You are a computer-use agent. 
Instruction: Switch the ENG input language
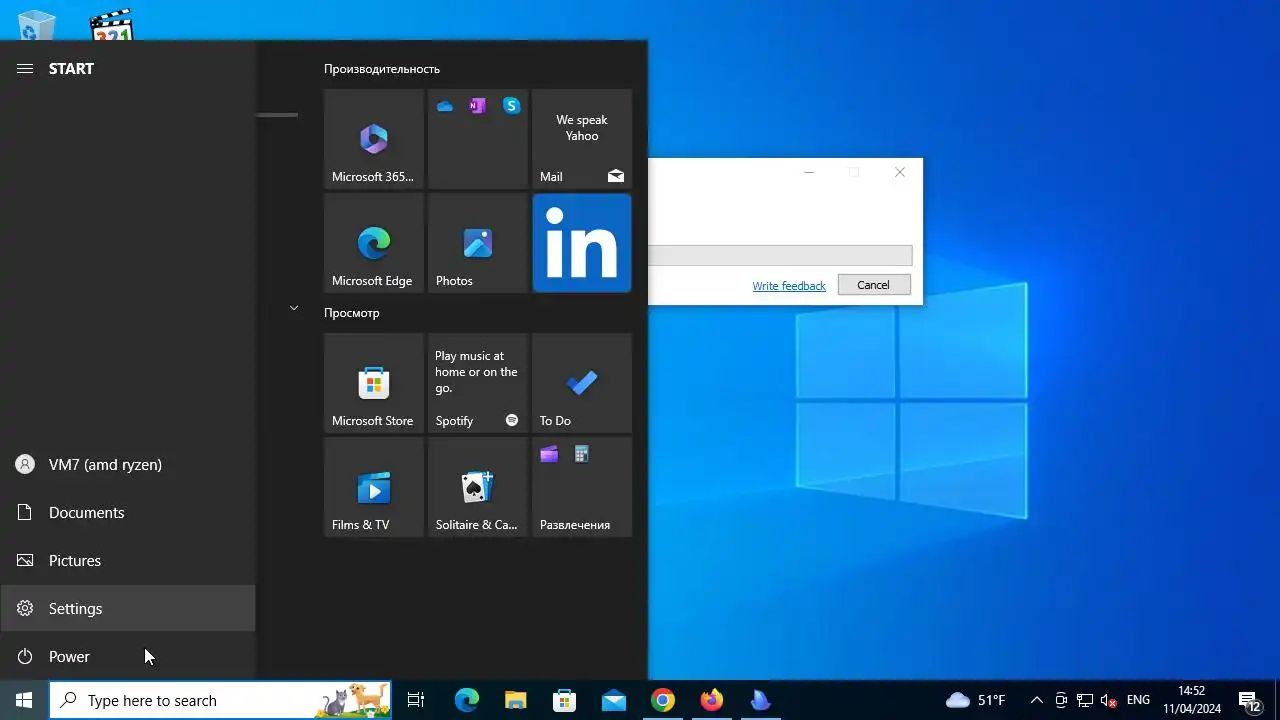[1138, 700]
